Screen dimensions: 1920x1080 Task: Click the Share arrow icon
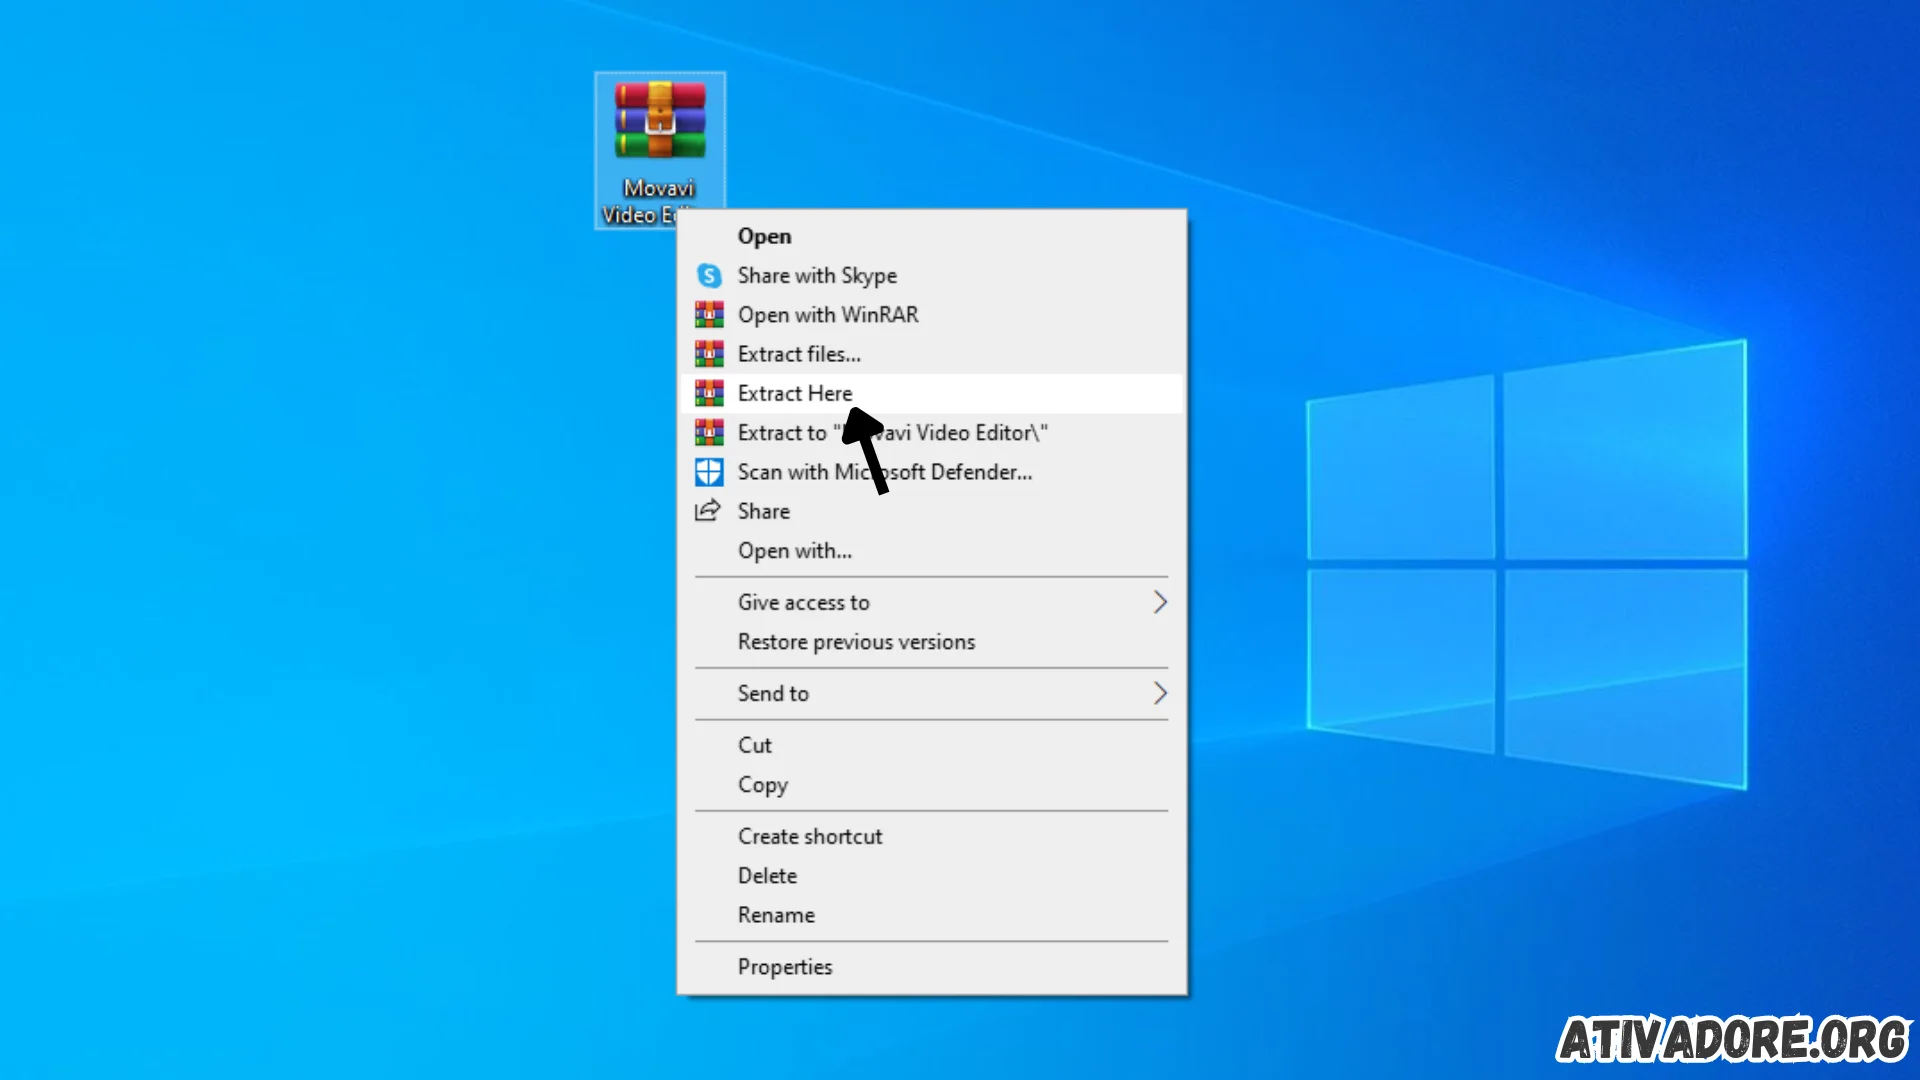tap(708, 511)
